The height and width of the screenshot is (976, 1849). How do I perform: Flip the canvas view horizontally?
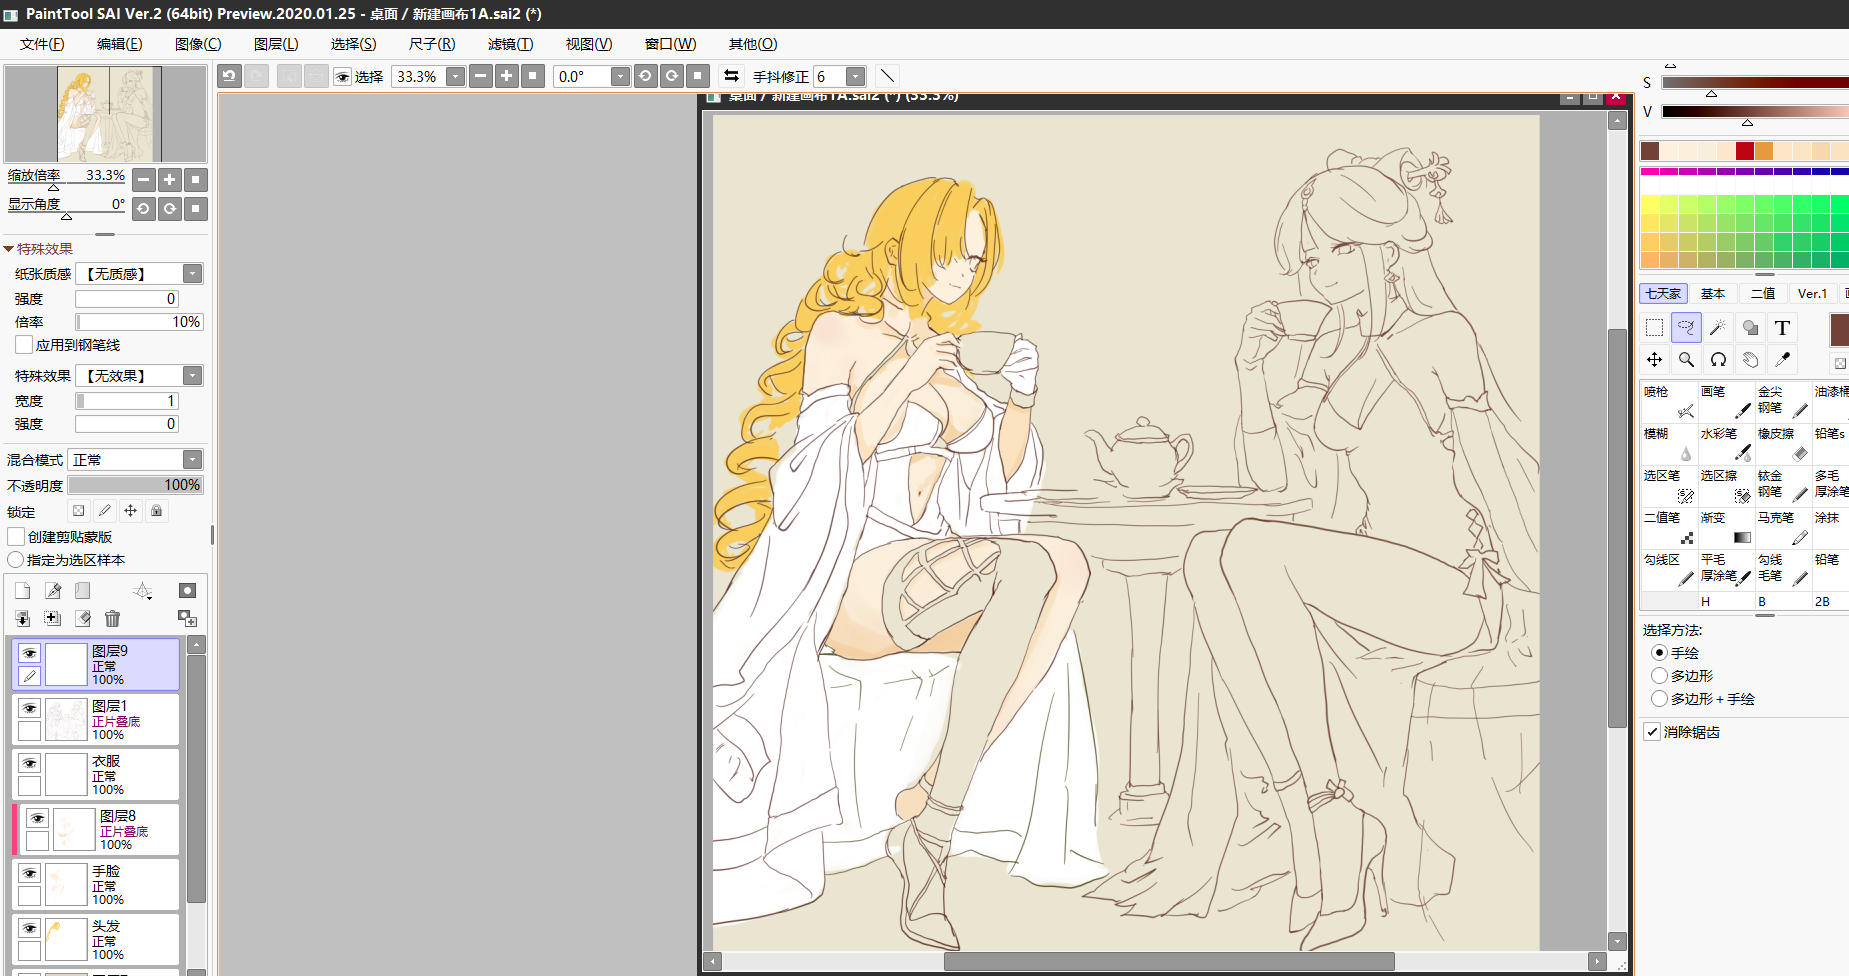[x=731, y=76]
